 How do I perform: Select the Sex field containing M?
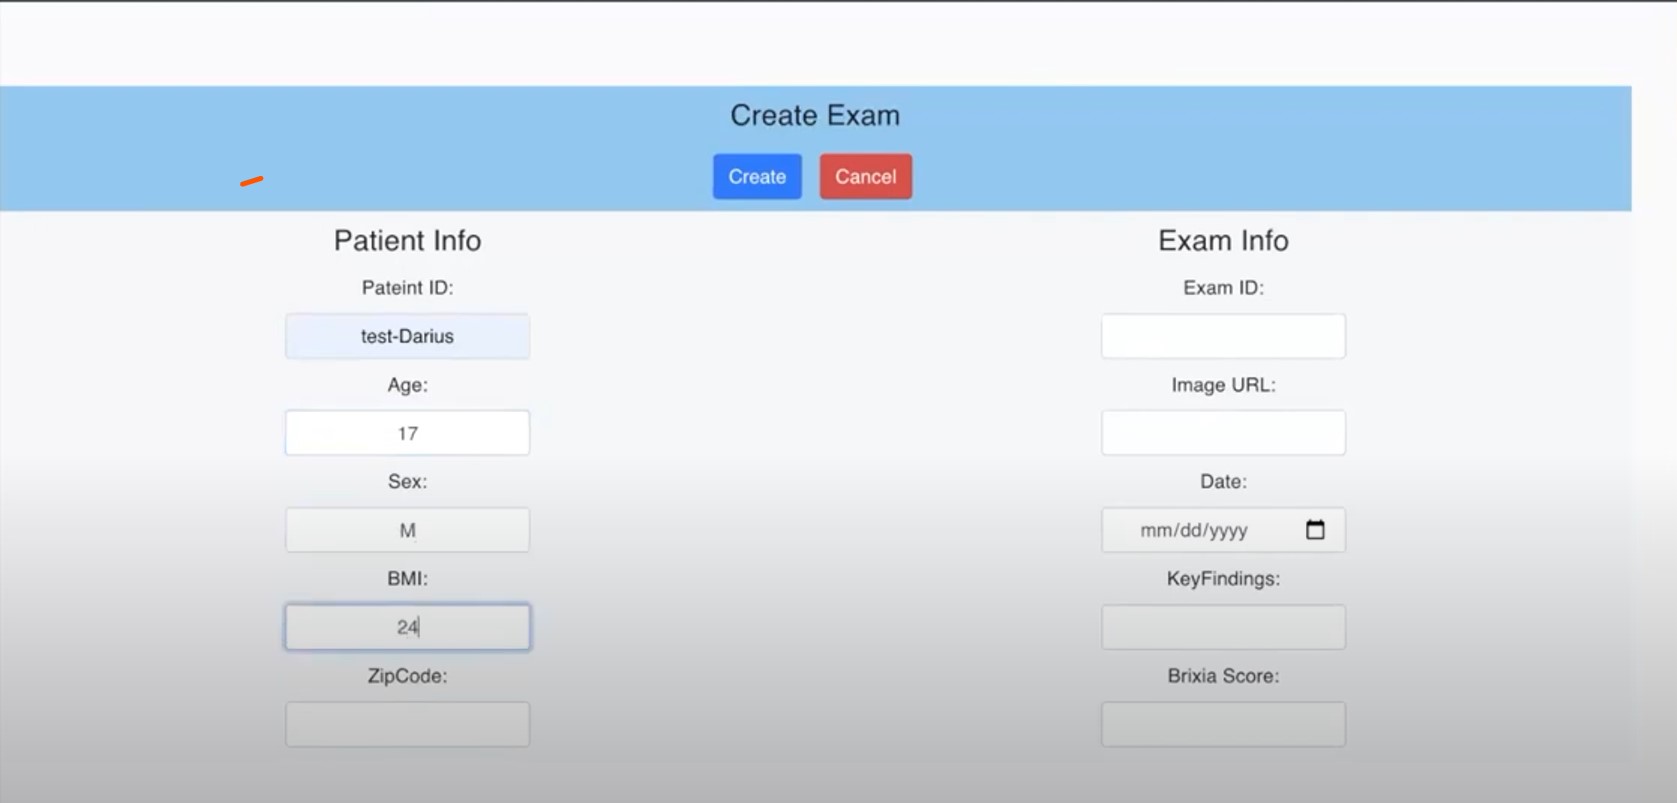[407, 530]
